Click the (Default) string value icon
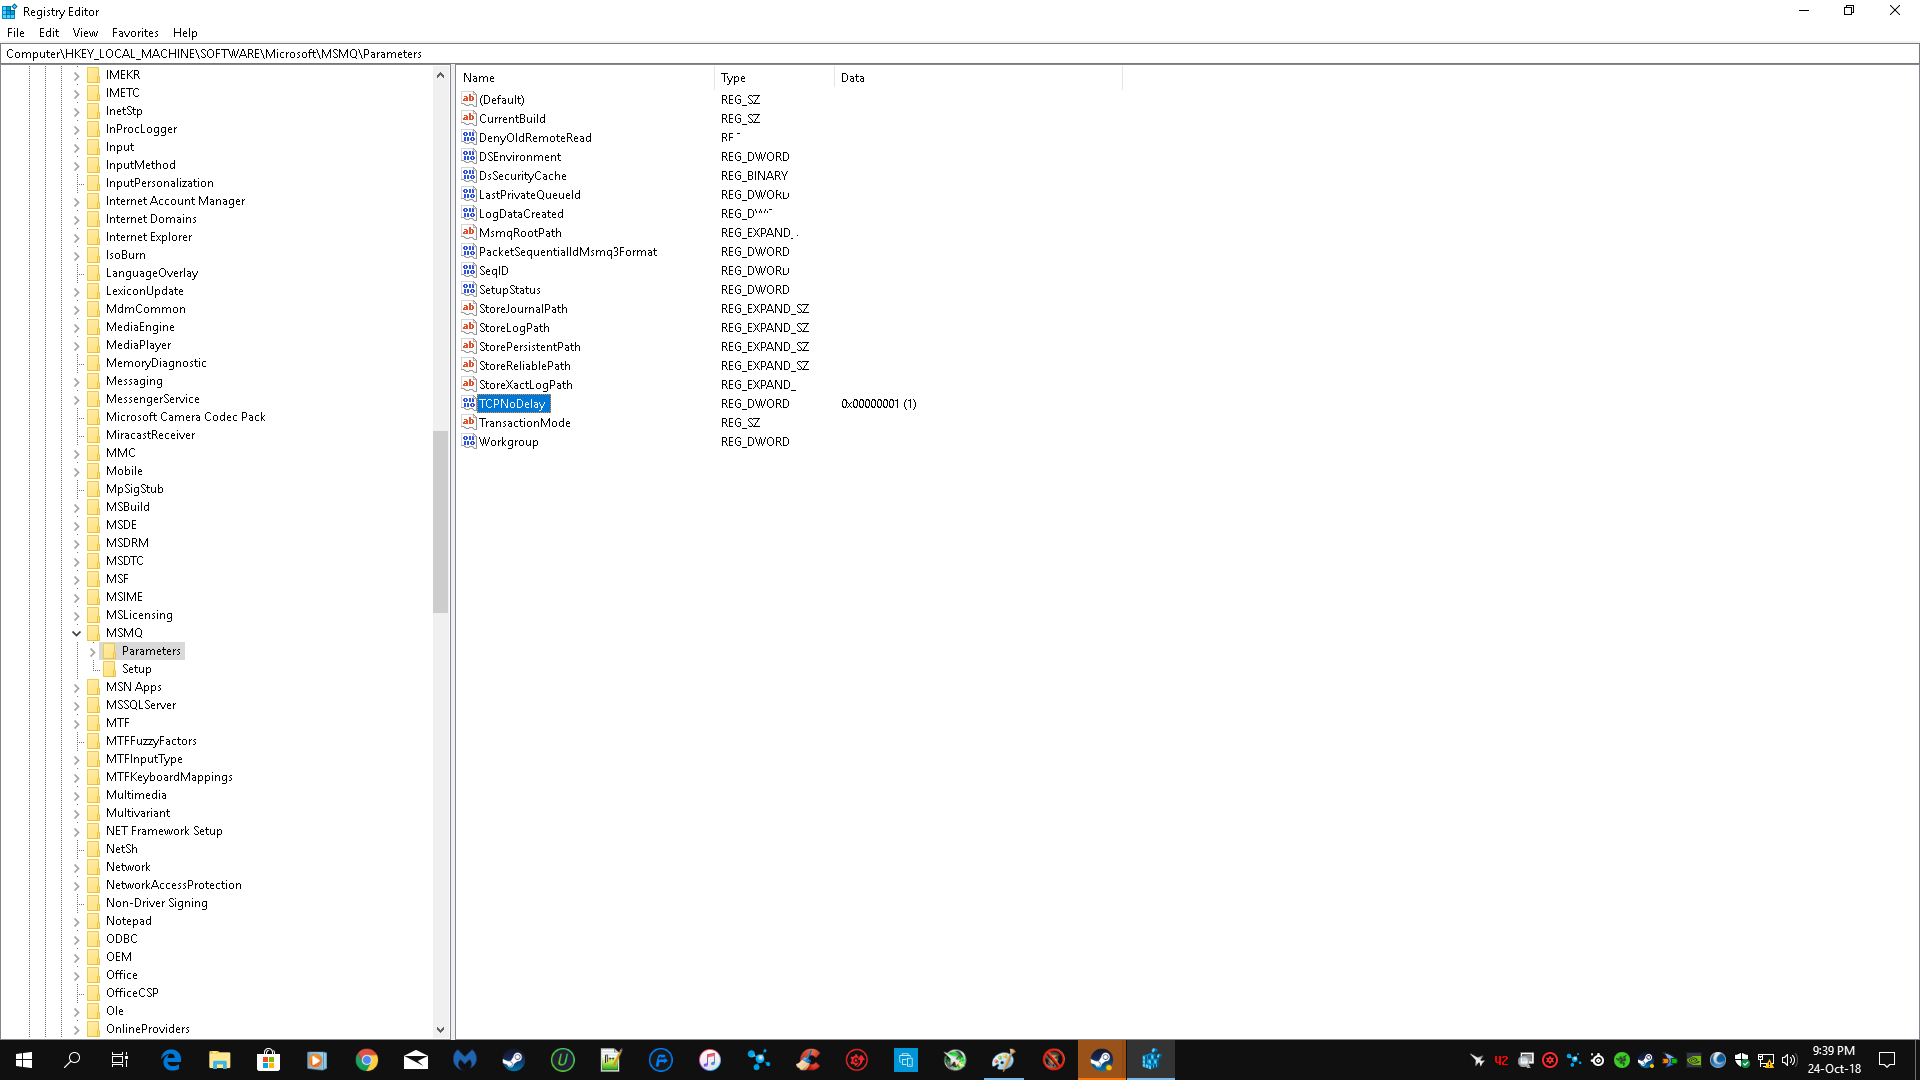 click(468, 99)
